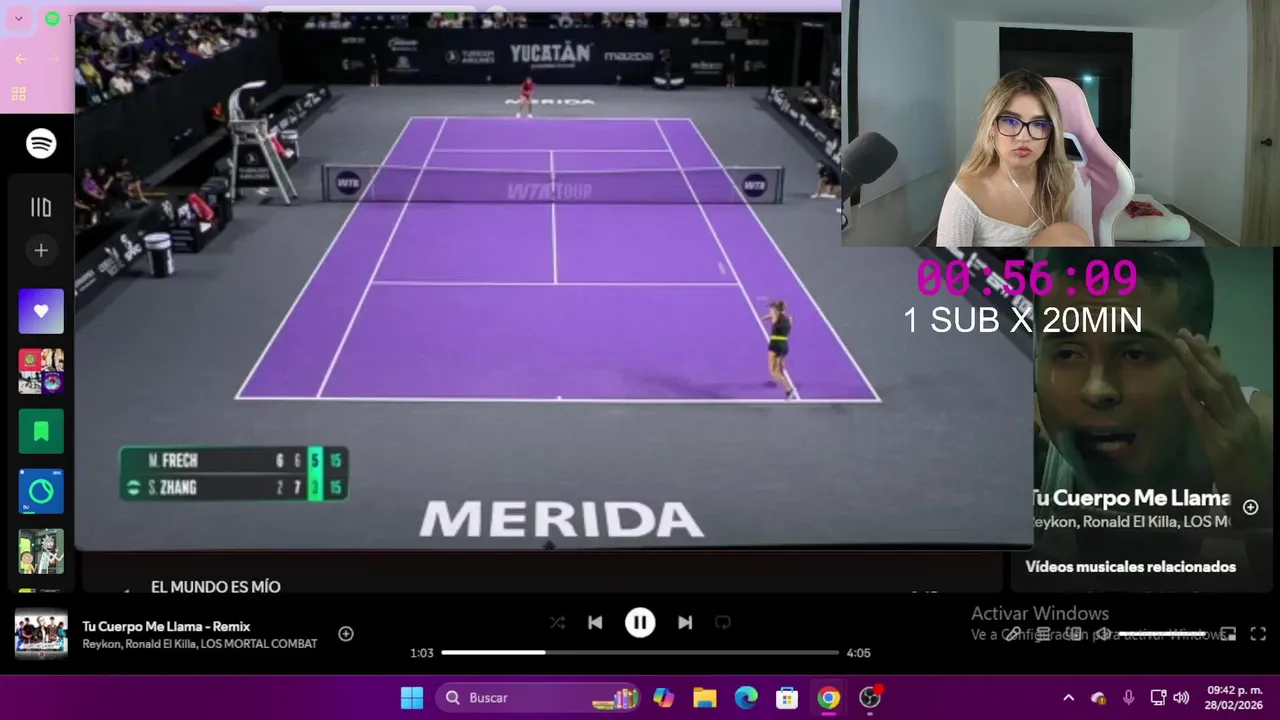Expand the browser tab search chevron

(x=18, y=18)
